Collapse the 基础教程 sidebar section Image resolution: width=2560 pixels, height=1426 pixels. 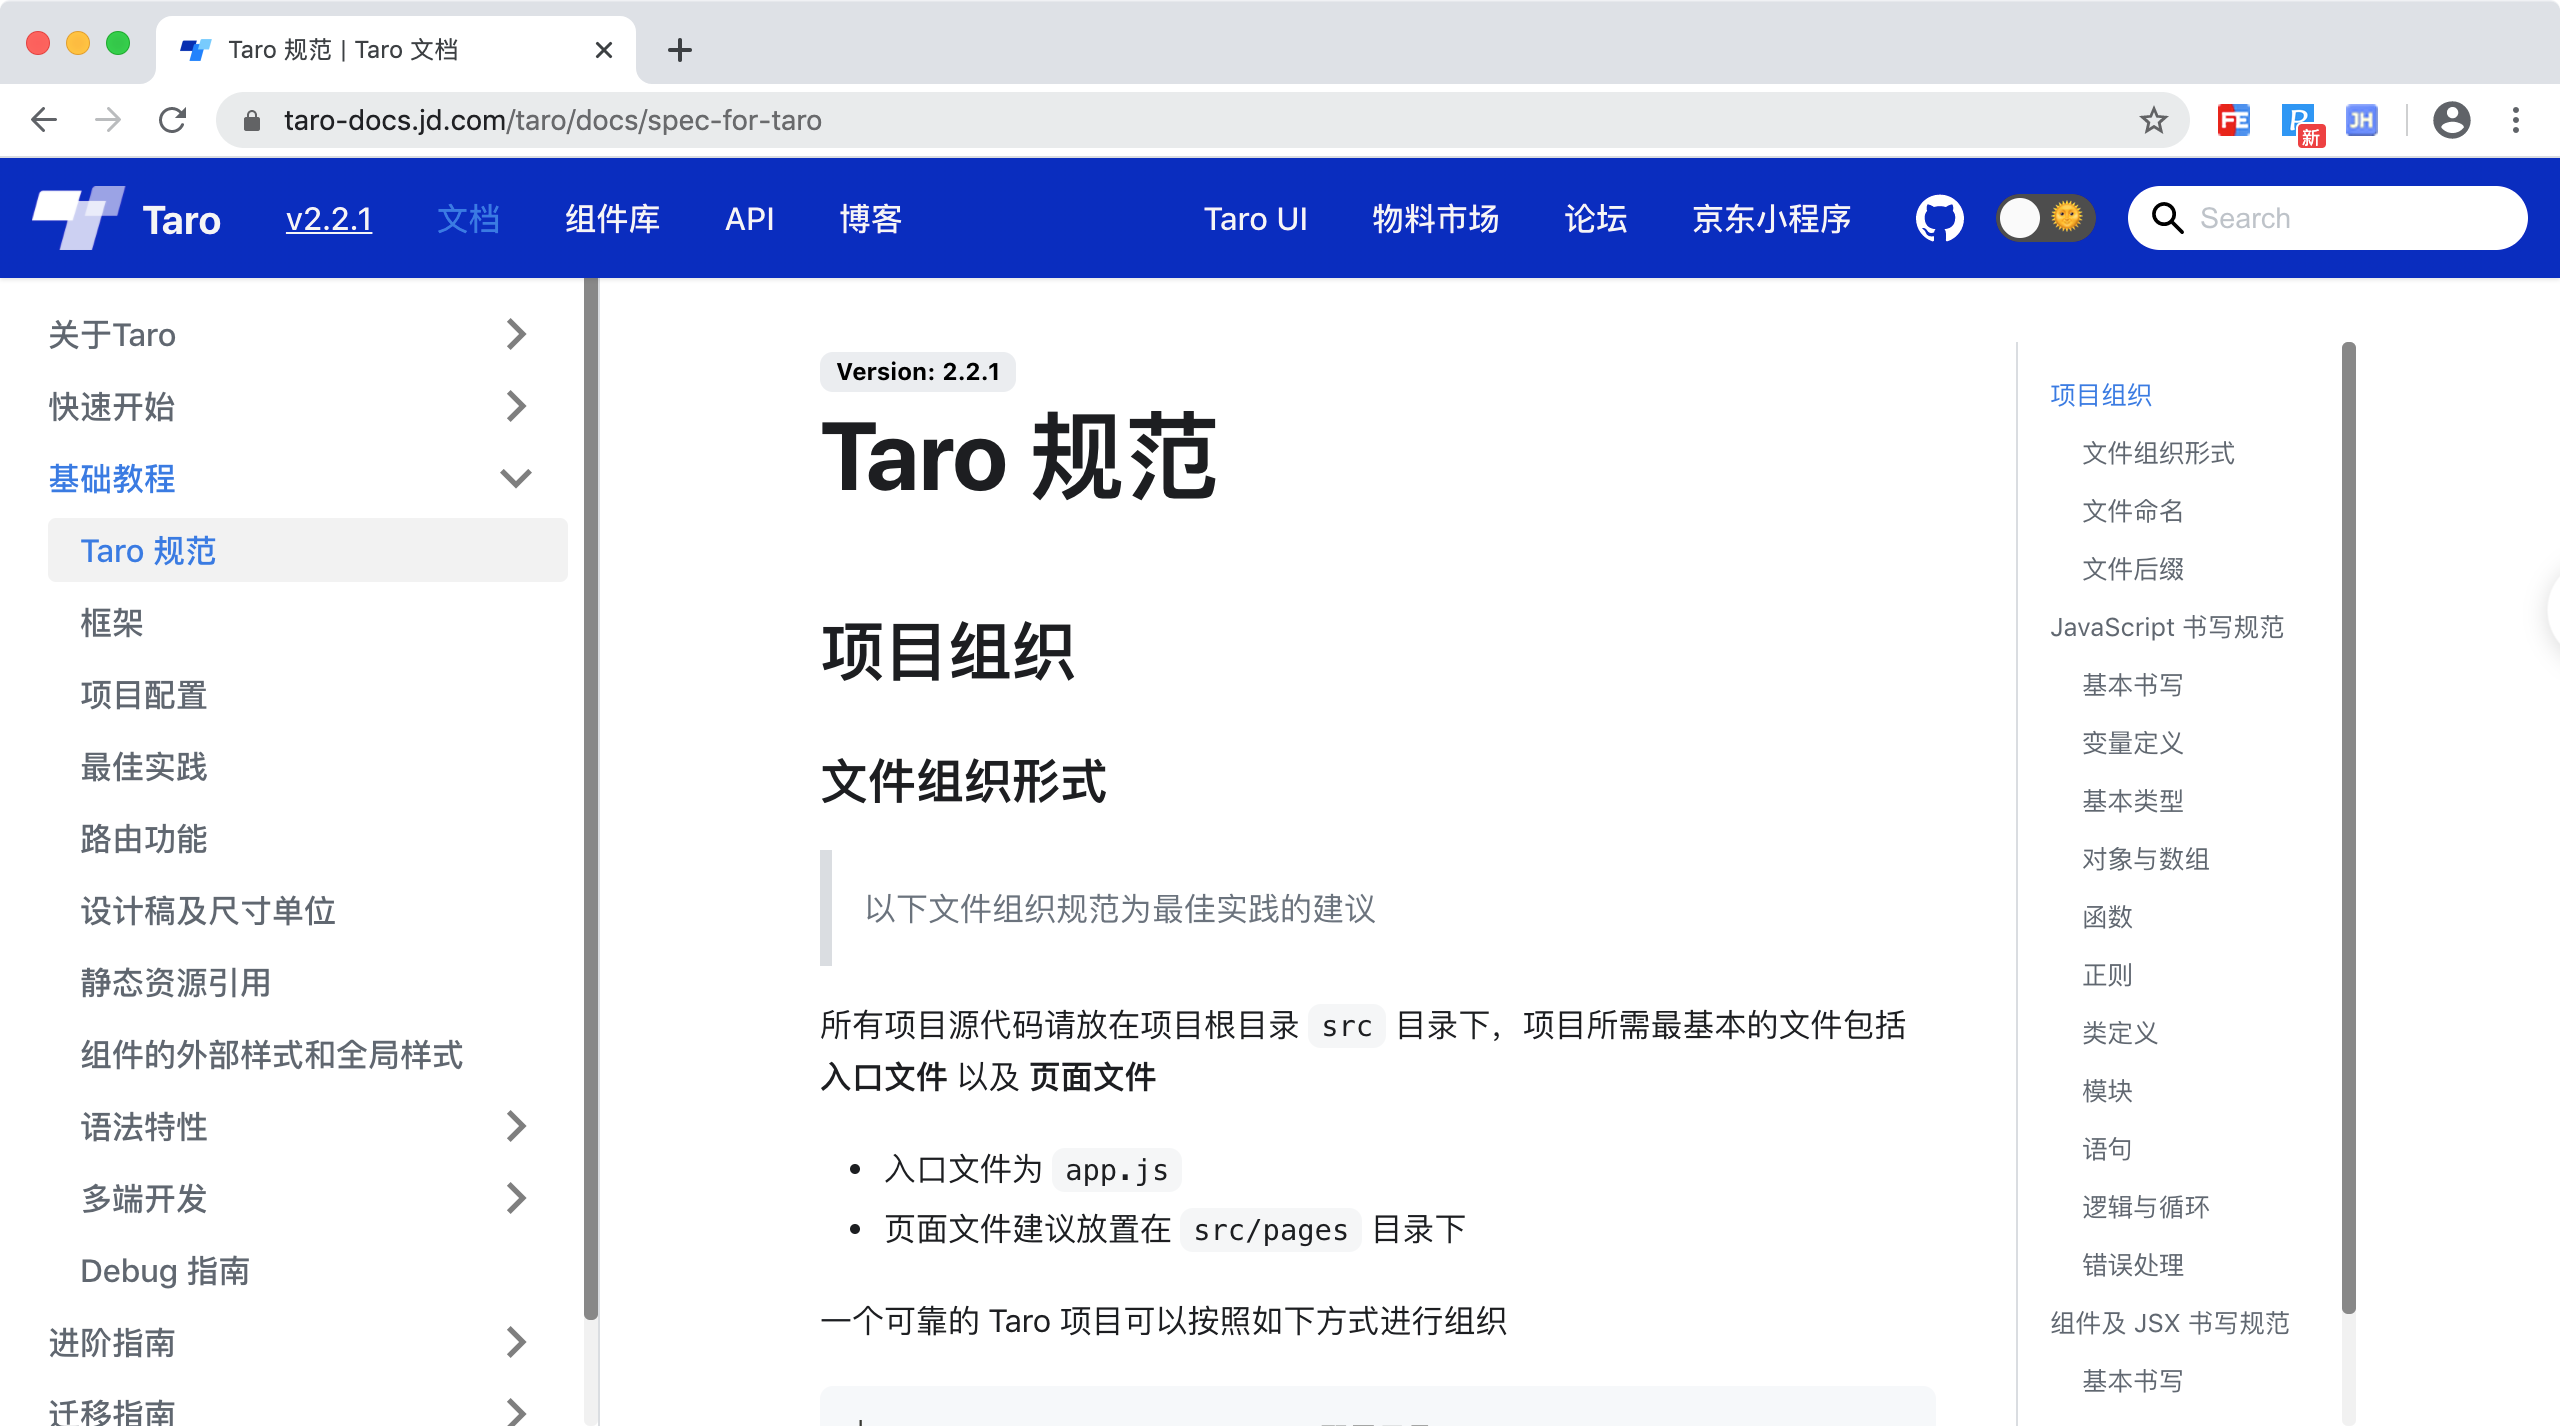tap(516, 478)
